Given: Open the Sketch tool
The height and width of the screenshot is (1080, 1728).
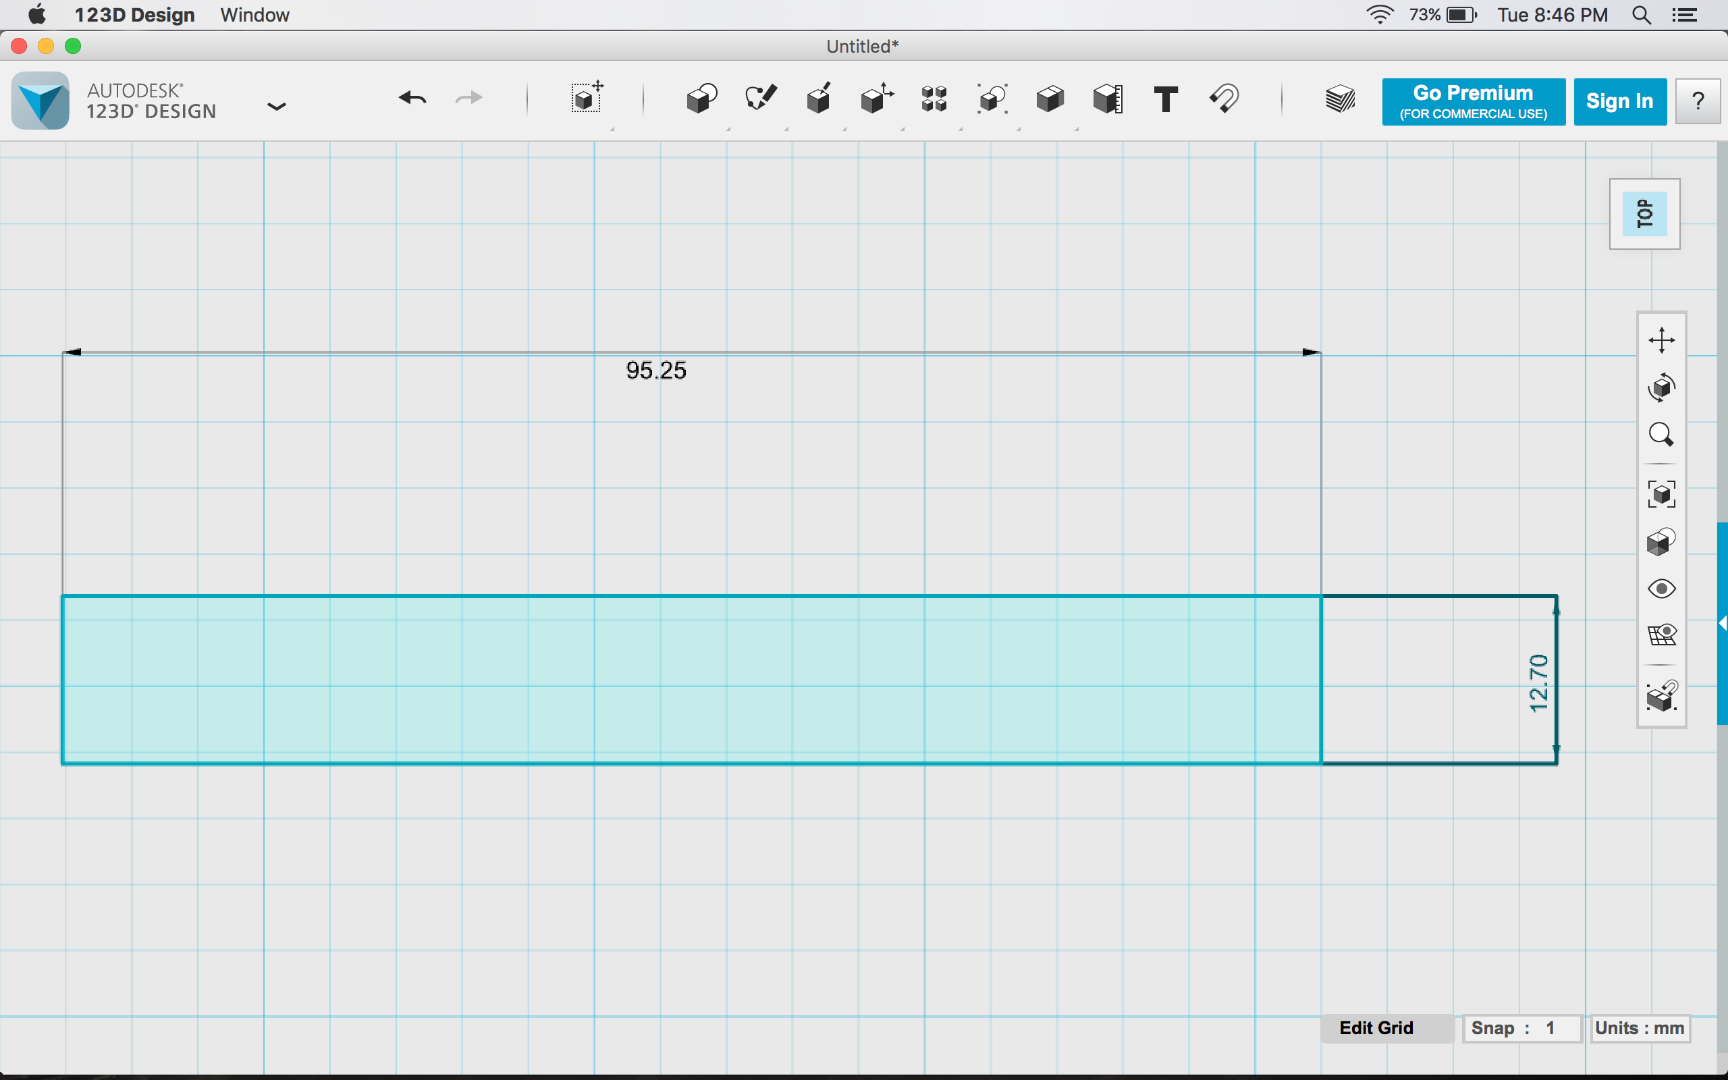Looking at the screenshot, I should (x=760, y=98).
